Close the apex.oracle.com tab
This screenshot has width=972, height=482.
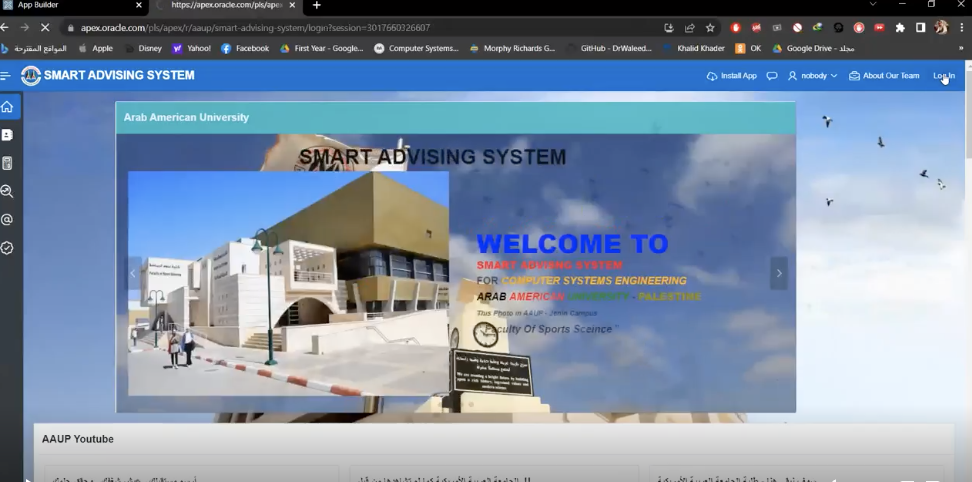coord(293,6)
